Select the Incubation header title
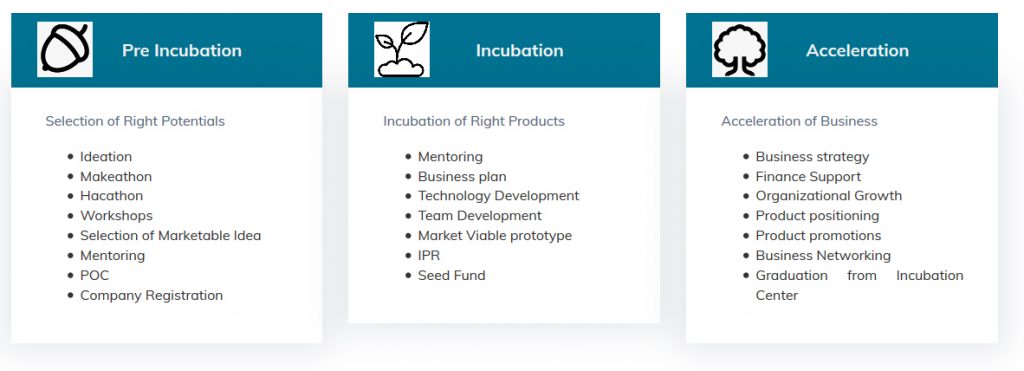This screenshot has width=1024, height=371. 519,50
